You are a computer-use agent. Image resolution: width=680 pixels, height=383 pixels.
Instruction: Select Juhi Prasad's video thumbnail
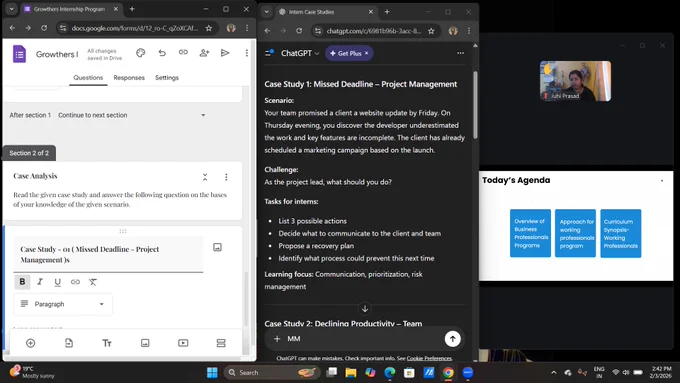coord(575,81)
